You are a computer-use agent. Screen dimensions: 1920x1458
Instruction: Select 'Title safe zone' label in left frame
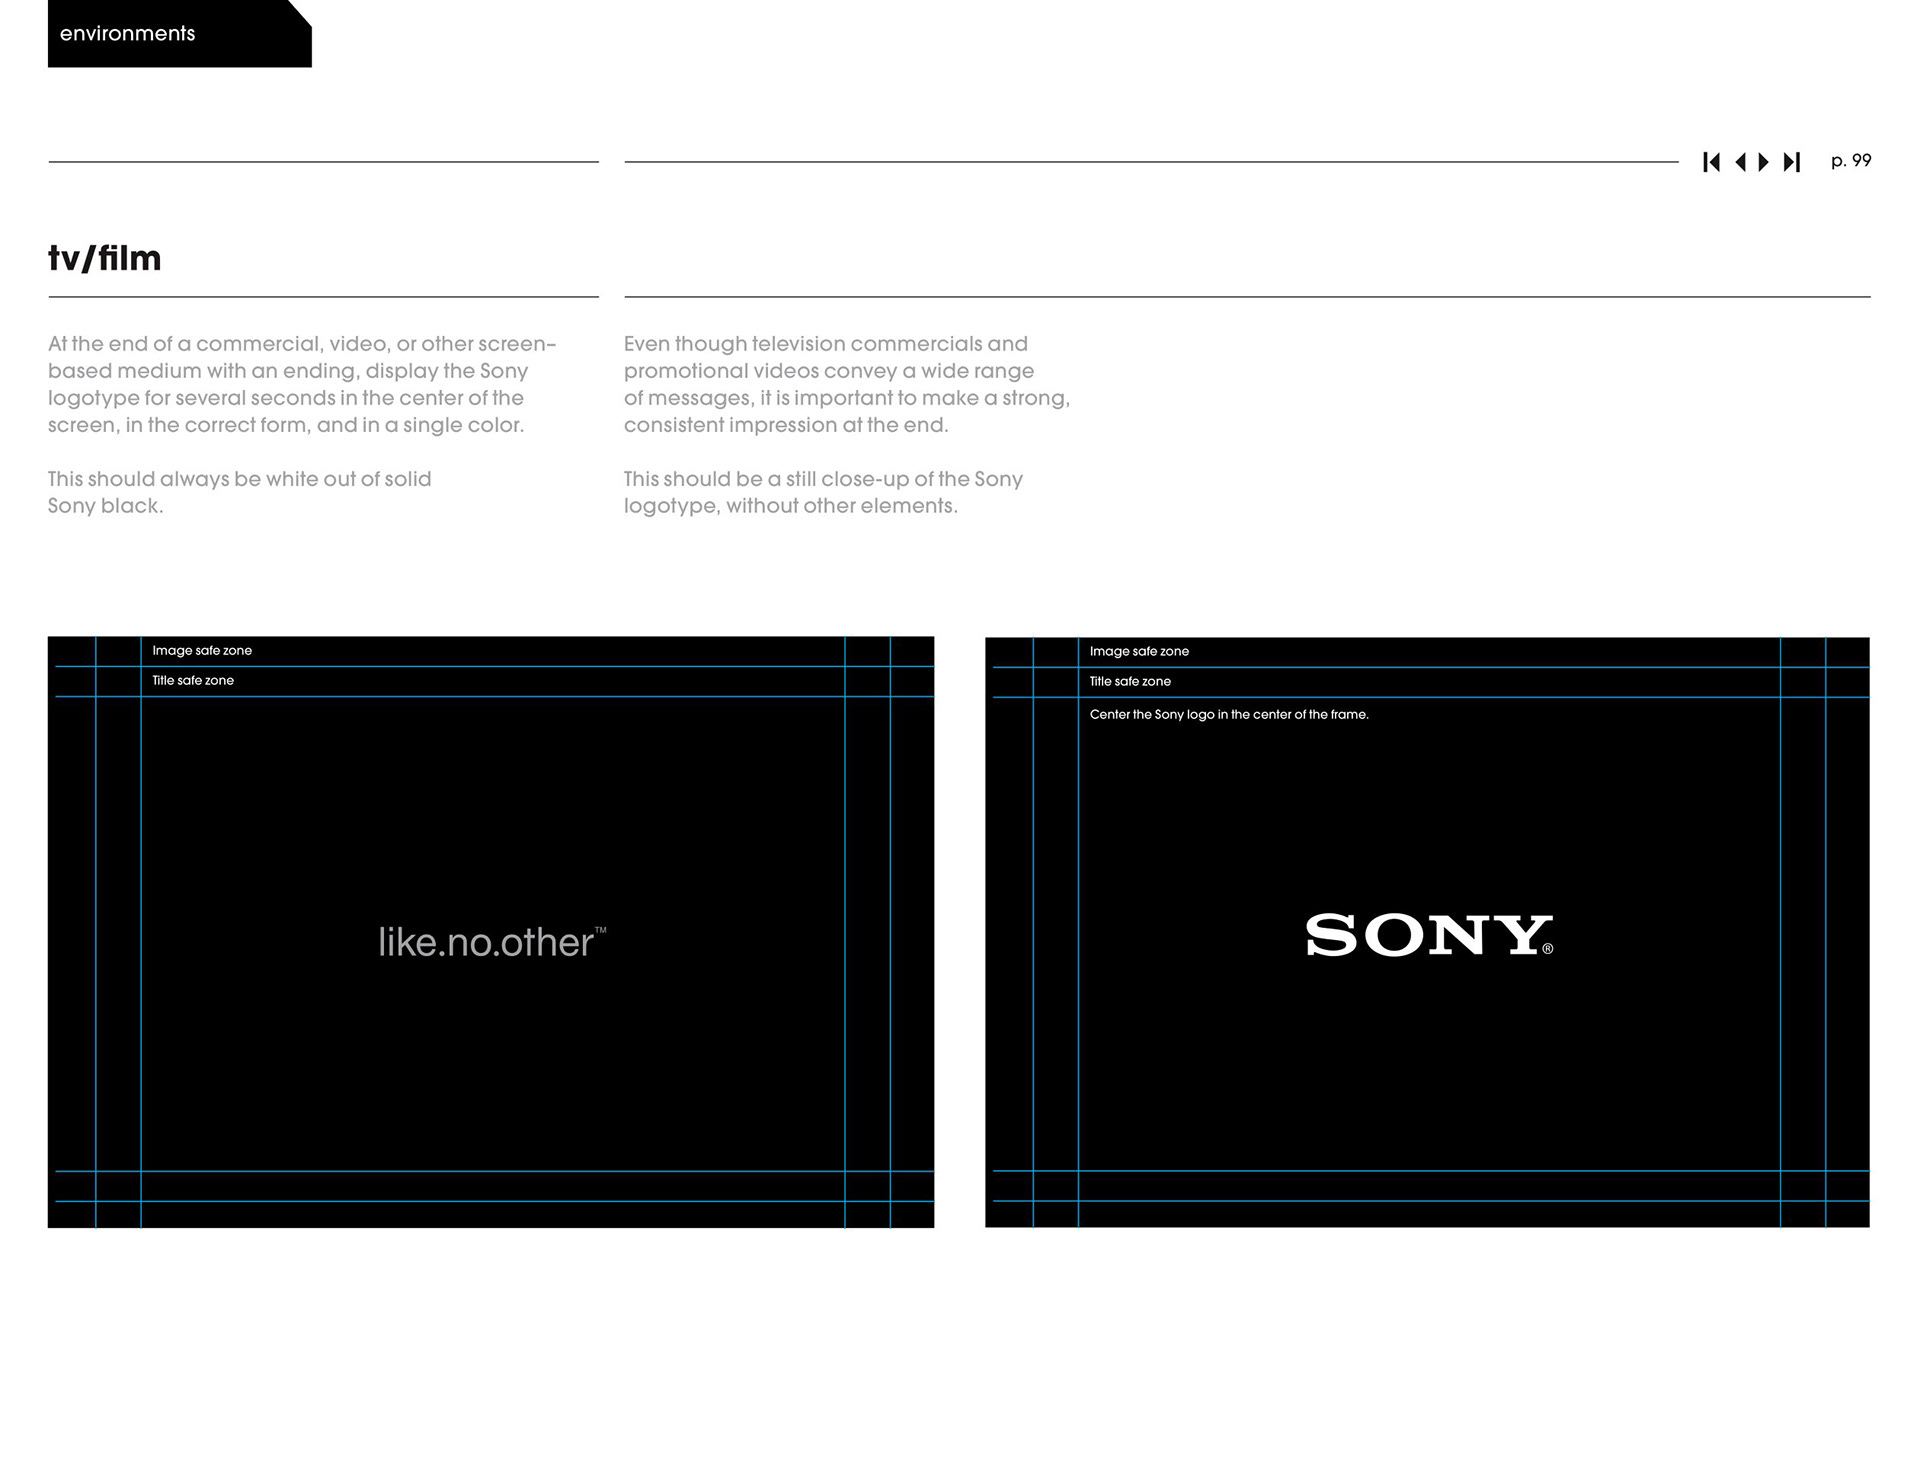[x=193, y=681]
